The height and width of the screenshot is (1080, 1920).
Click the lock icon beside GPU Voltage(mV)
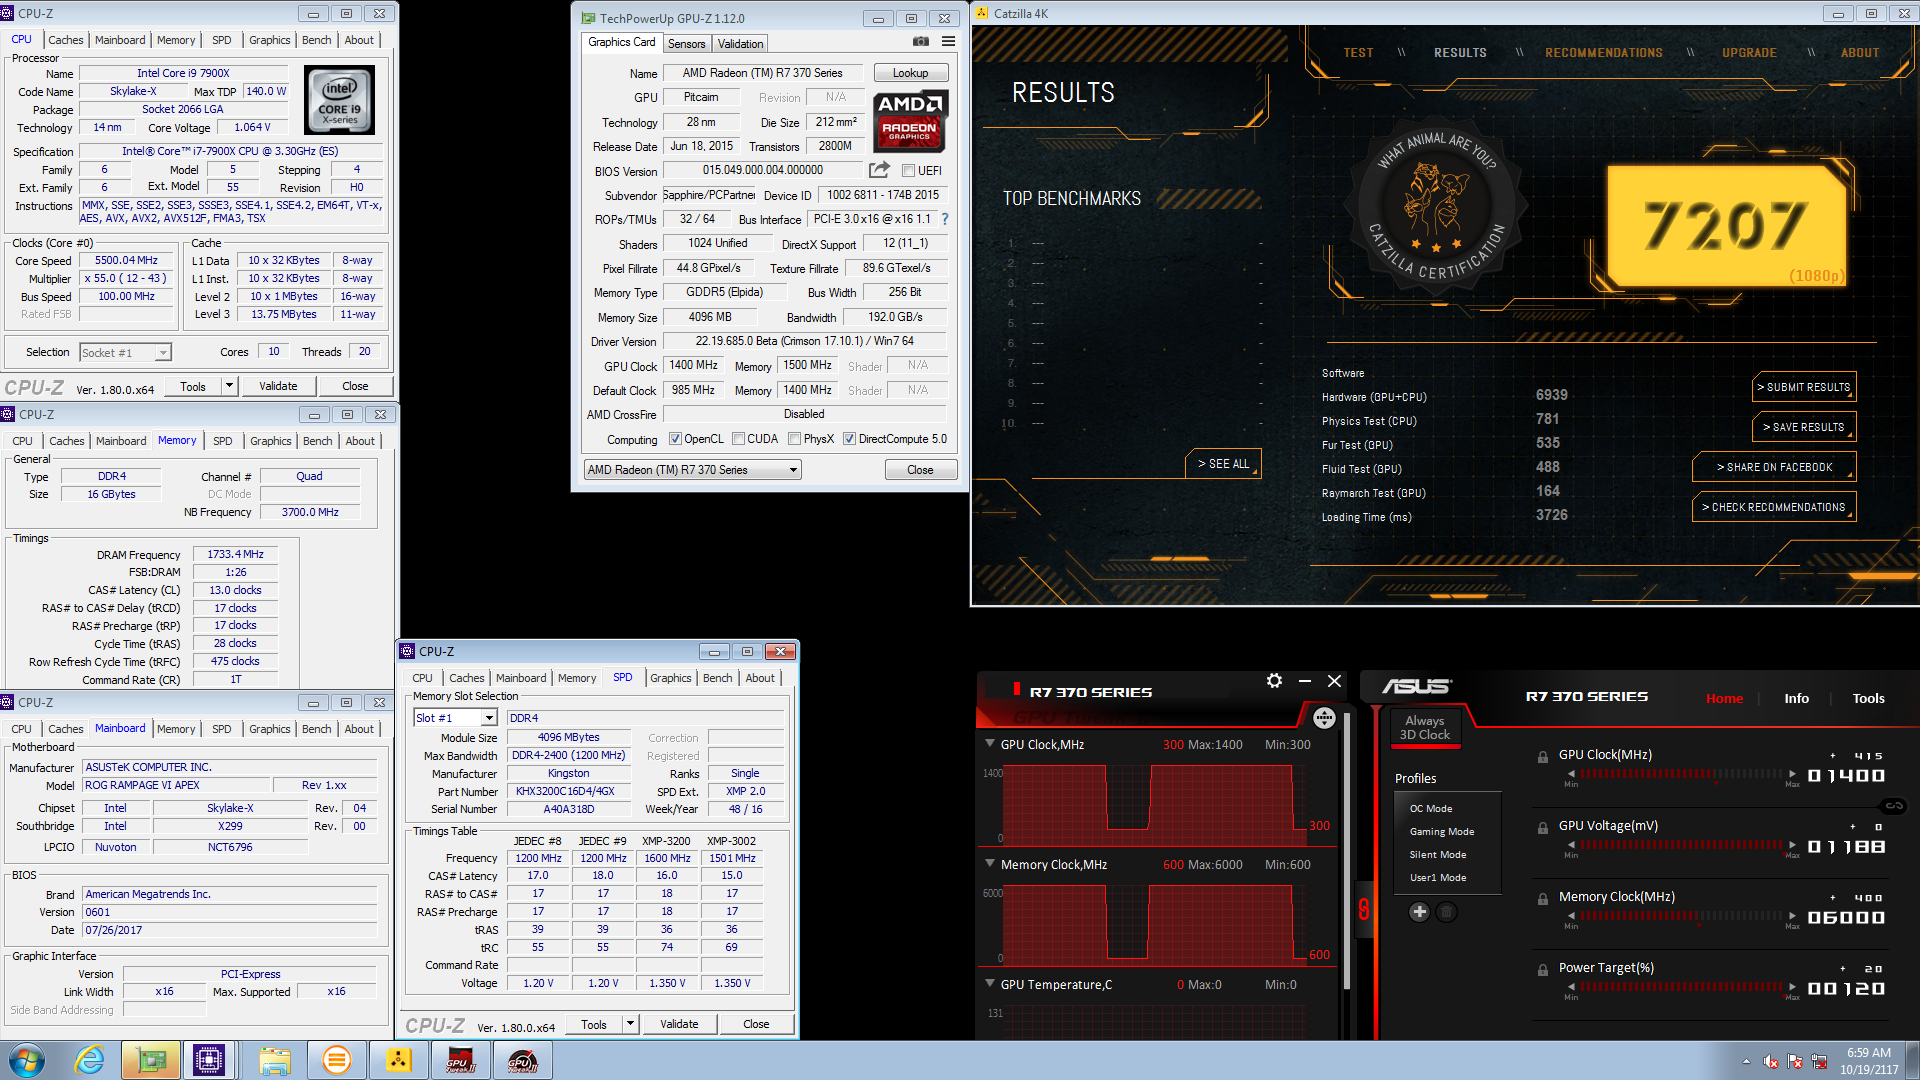coord(1543,828)
